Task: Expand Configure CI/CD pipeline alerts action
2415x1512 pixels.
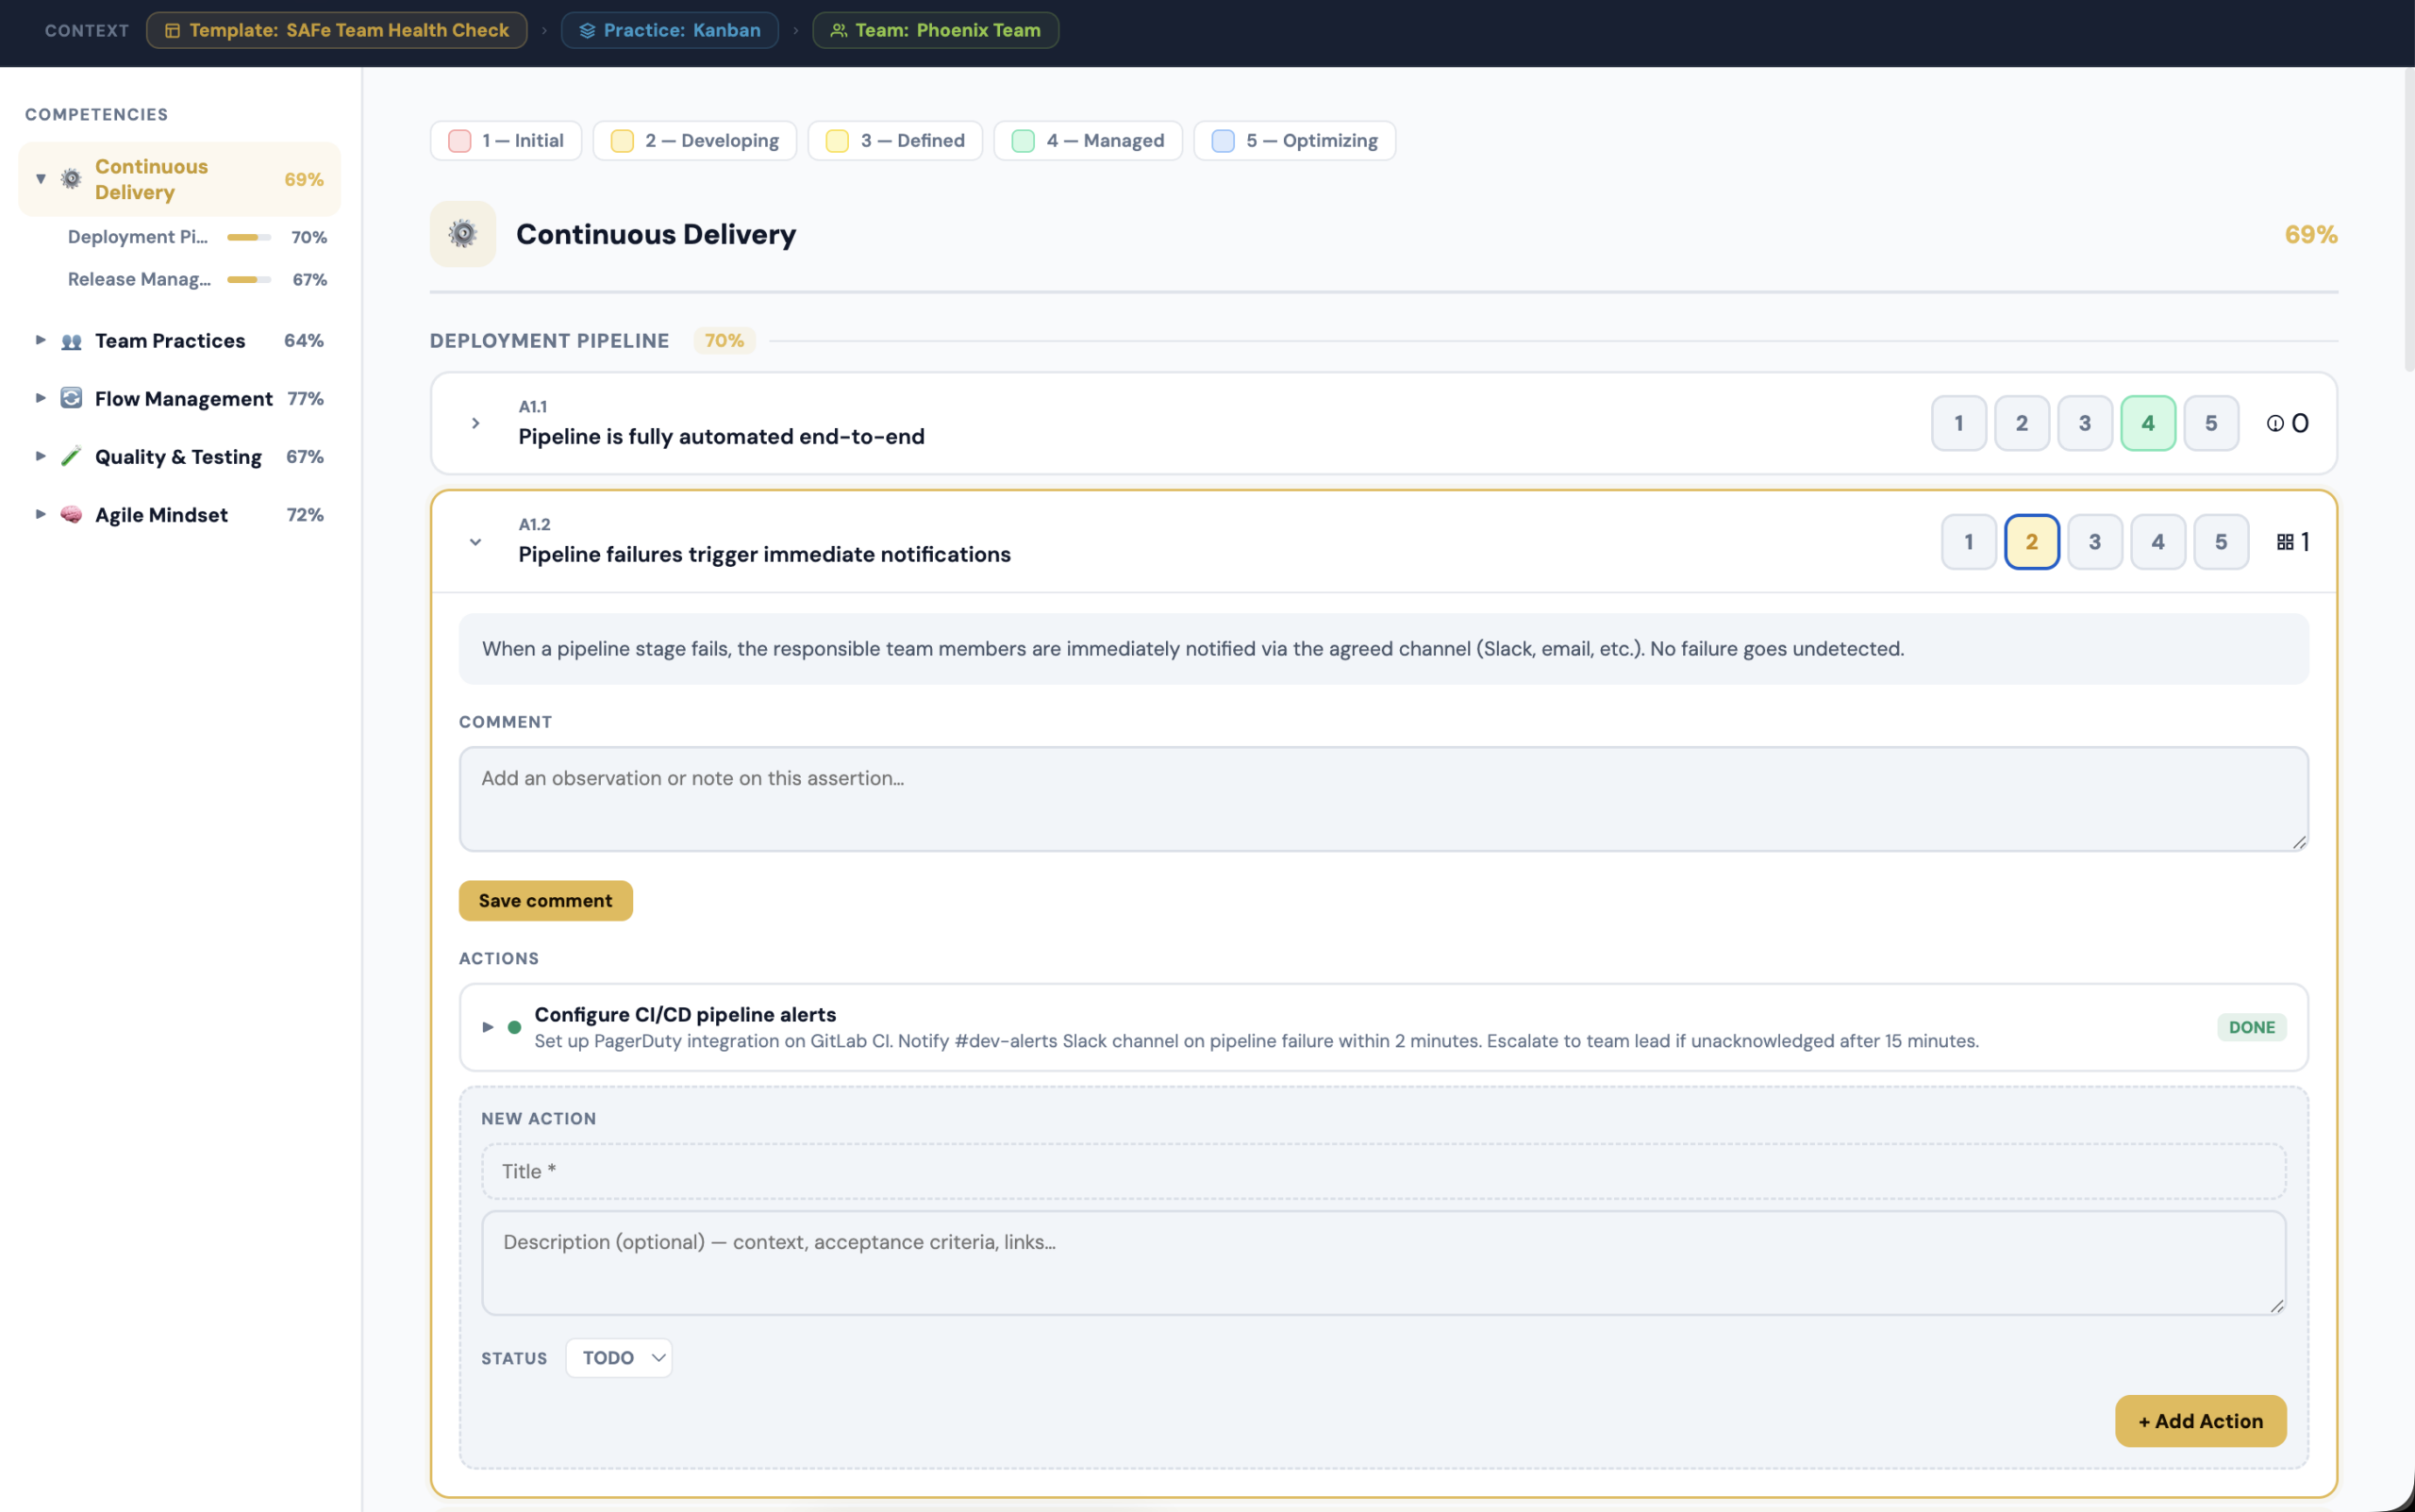Action: [x=488, y=1027]
